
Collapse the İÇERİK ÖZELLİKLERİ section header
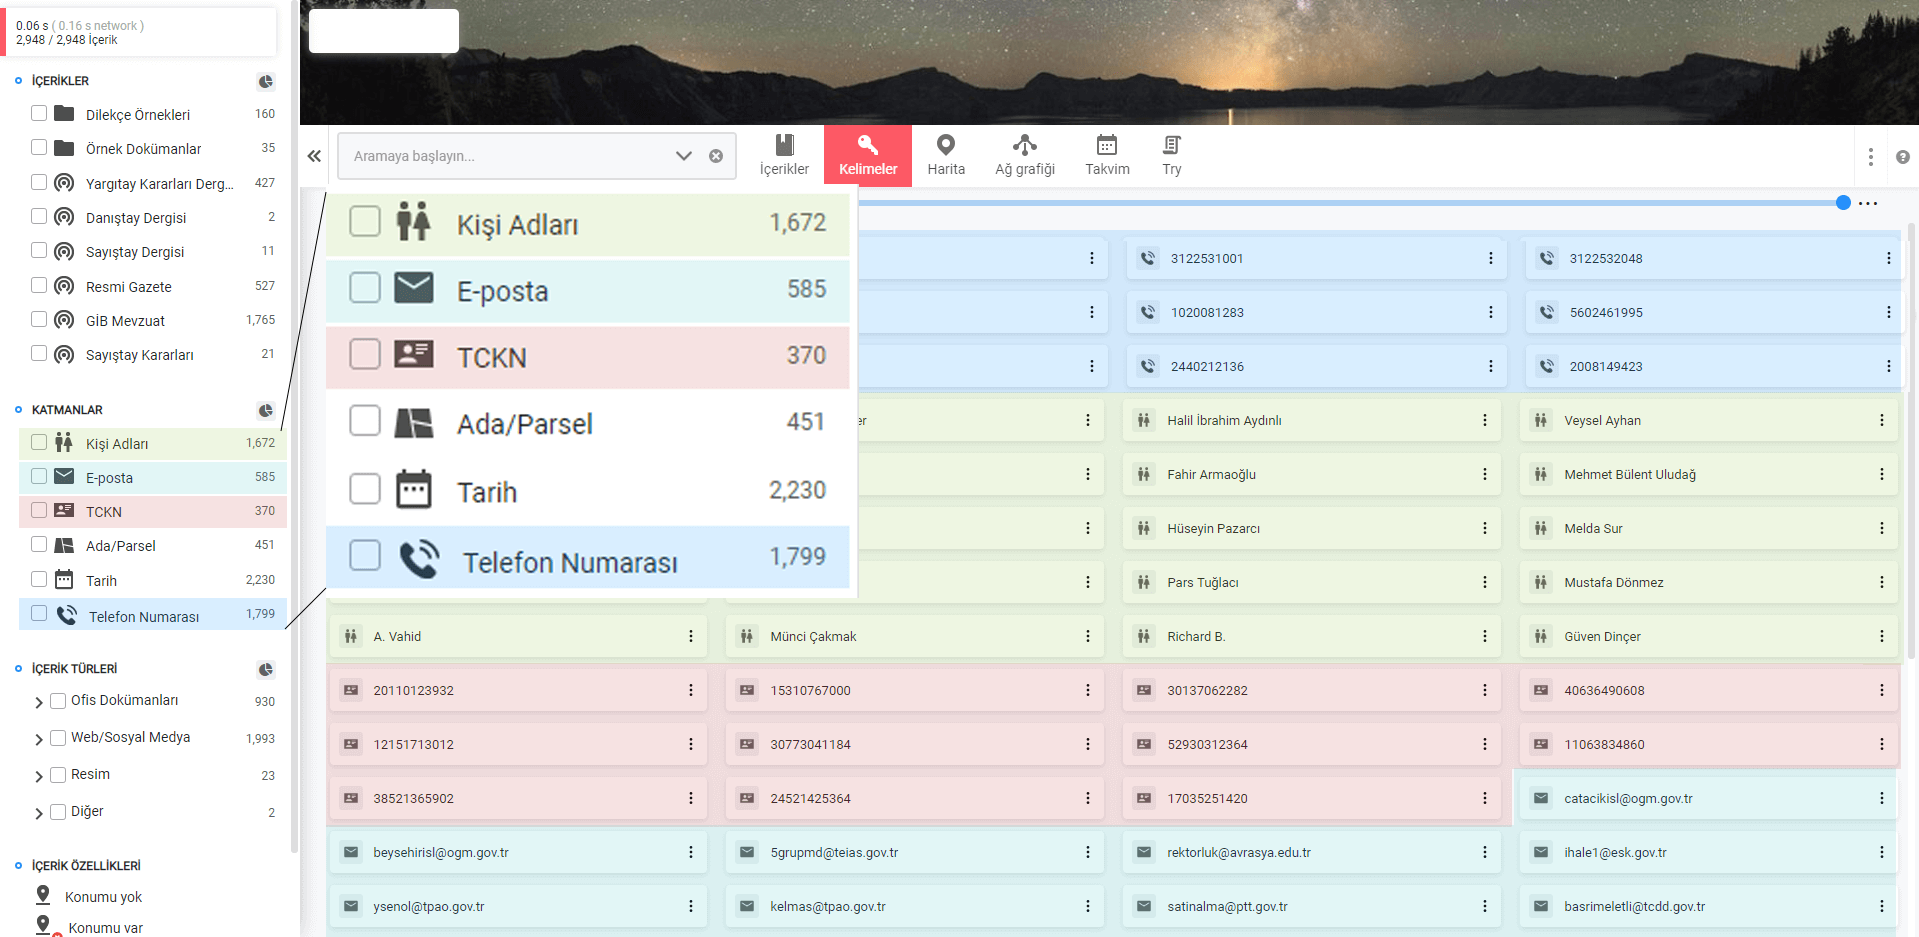coord(86,866)
